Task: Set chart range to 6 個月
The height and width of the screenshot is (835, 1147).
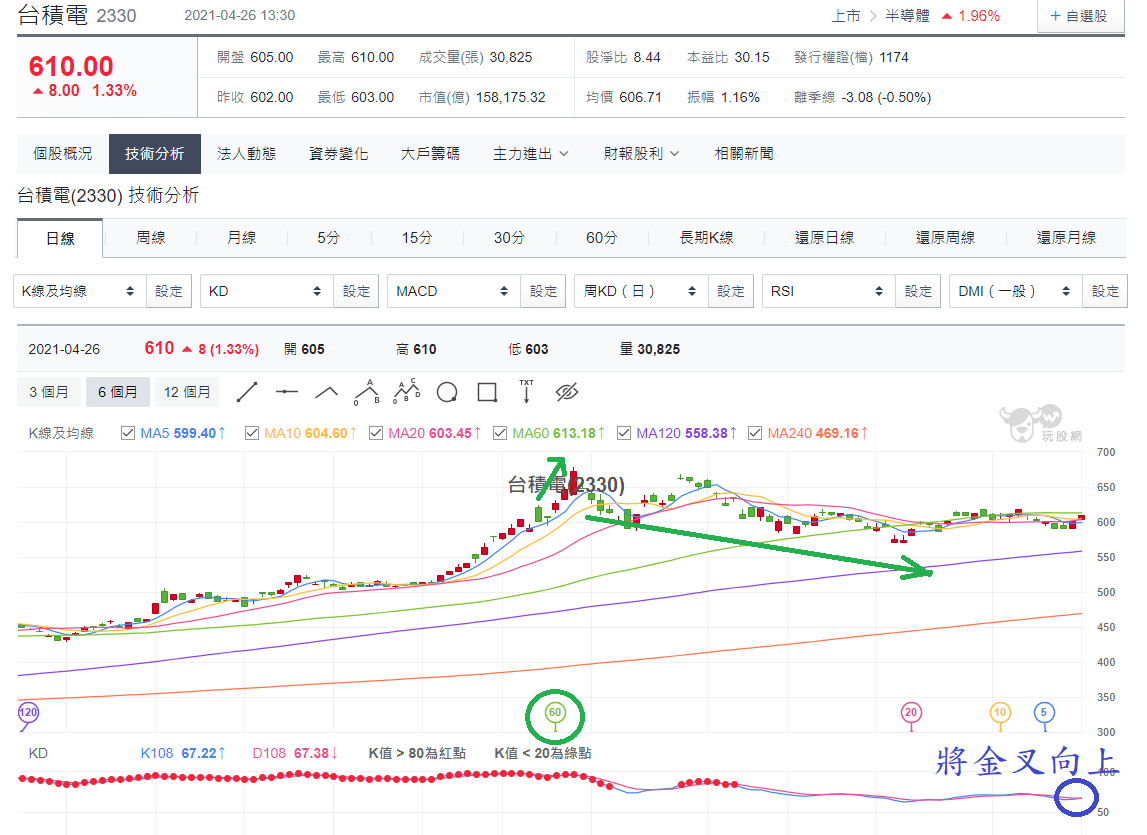Action: [118, 392]
